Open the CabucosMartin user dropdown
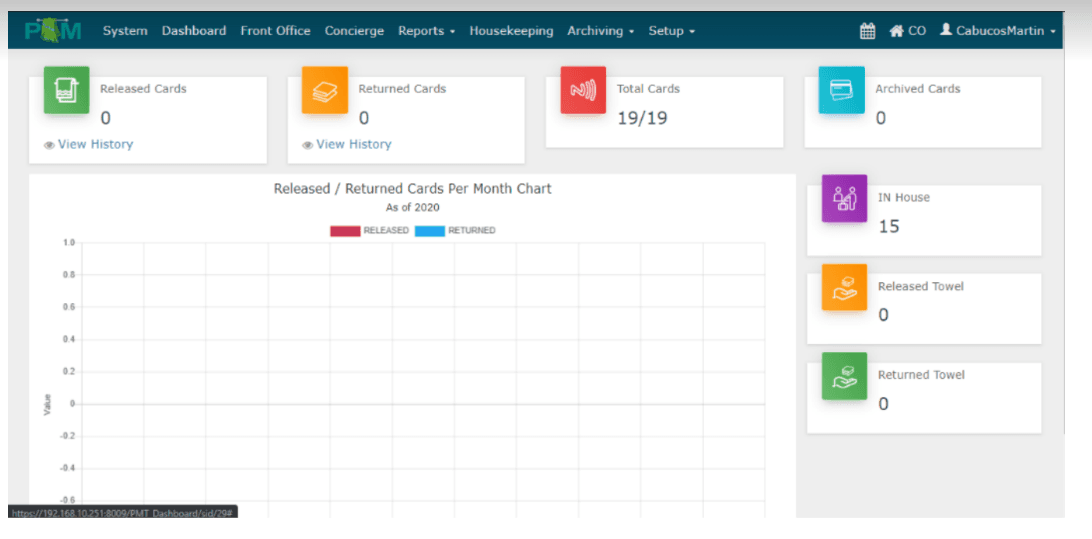The width and height of the screenshot is (1092, 539). (998, 31)
